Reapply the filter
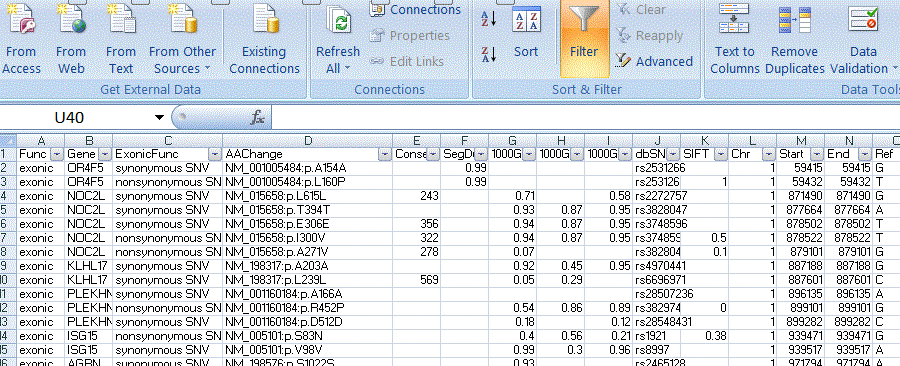Screen dimensions: 900x366 pos(649,36)
